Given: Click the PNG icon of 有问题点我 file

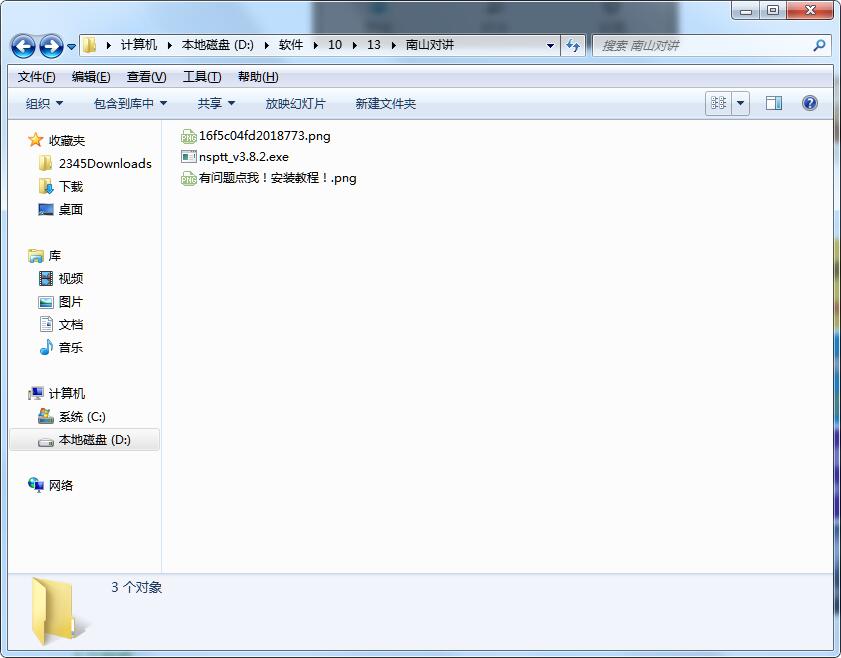Looking at the screenshot, I should pyautogui.click(x=188, y=178).
